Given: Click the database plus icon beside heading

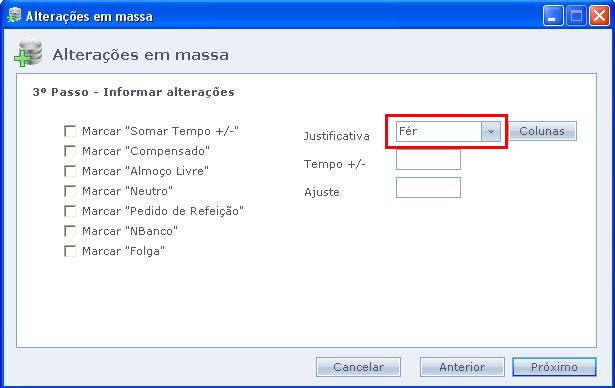Looking at the screenshot, I should pos(28,53).
